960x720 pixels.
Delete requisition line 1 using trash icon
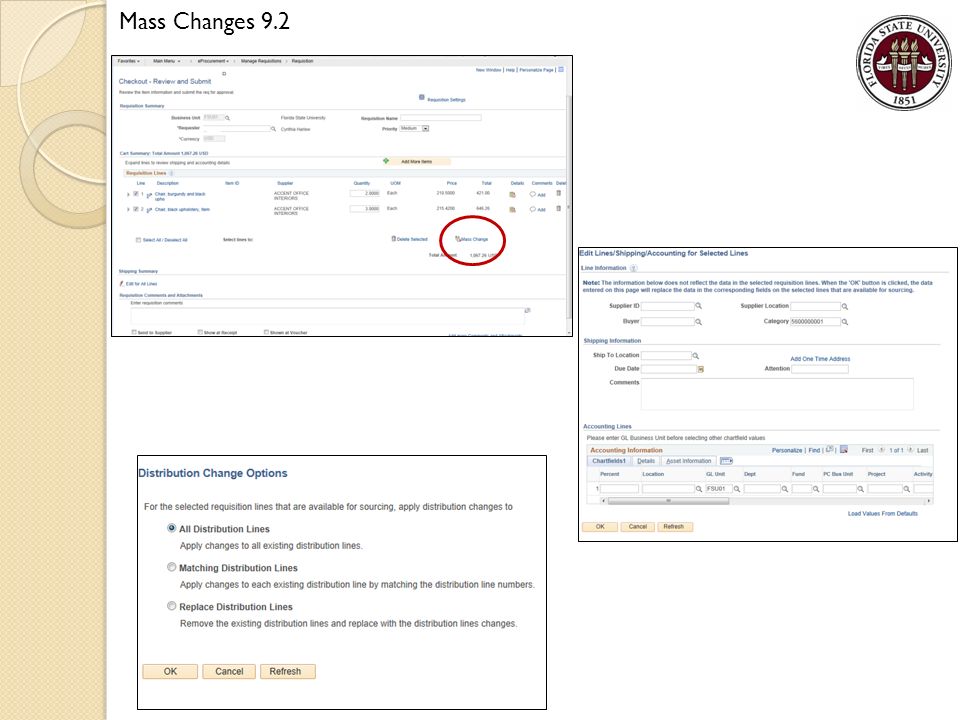coord(558,193)
